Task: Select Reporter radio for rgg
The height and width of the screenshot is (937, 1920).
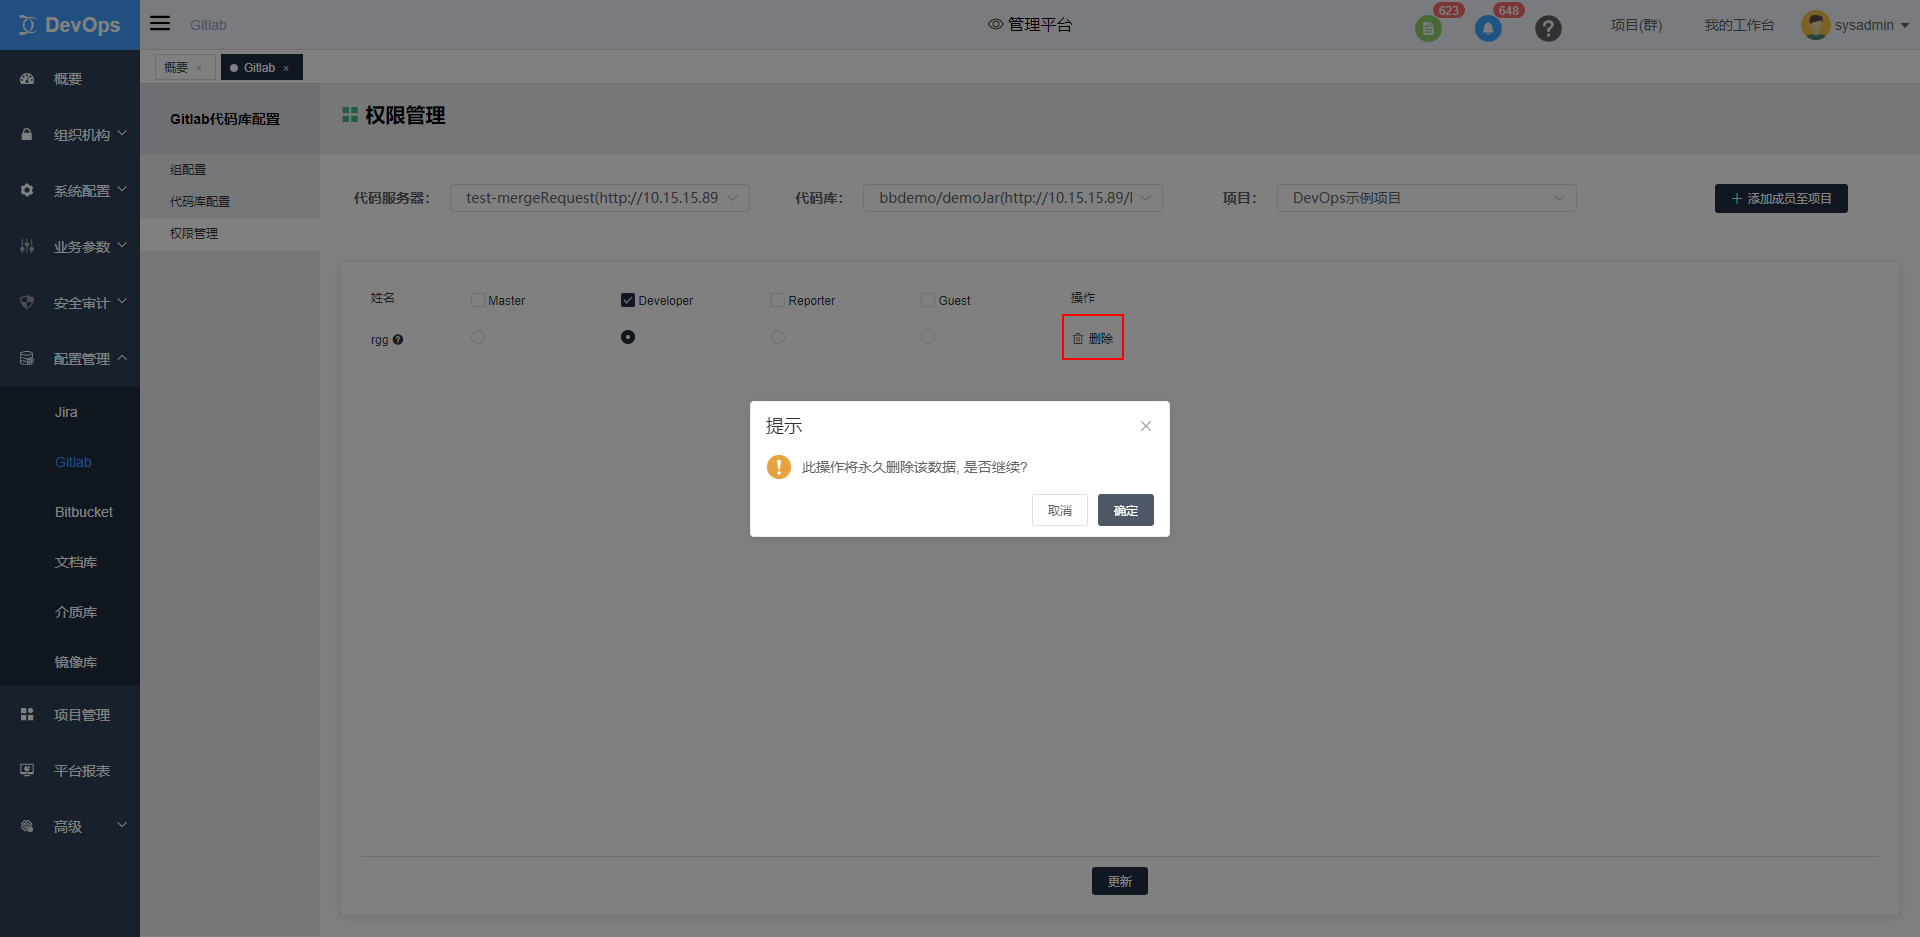Action: 778,337
